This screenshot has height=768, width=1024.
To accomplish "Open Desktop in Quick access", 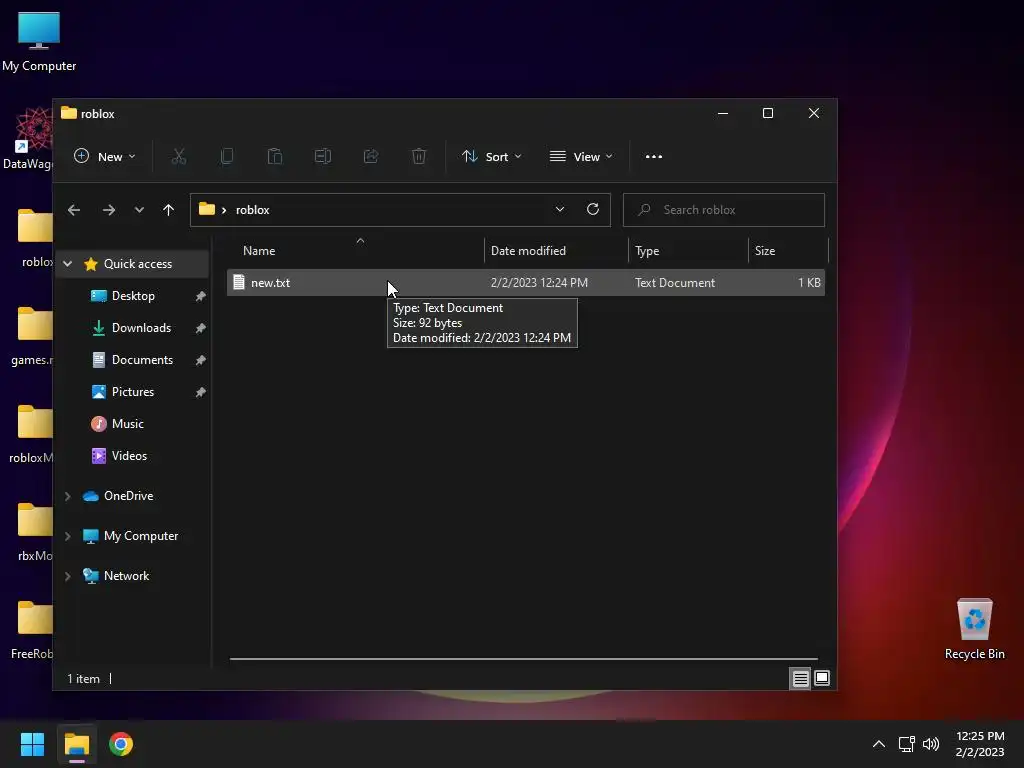I will tap(133, 296).
